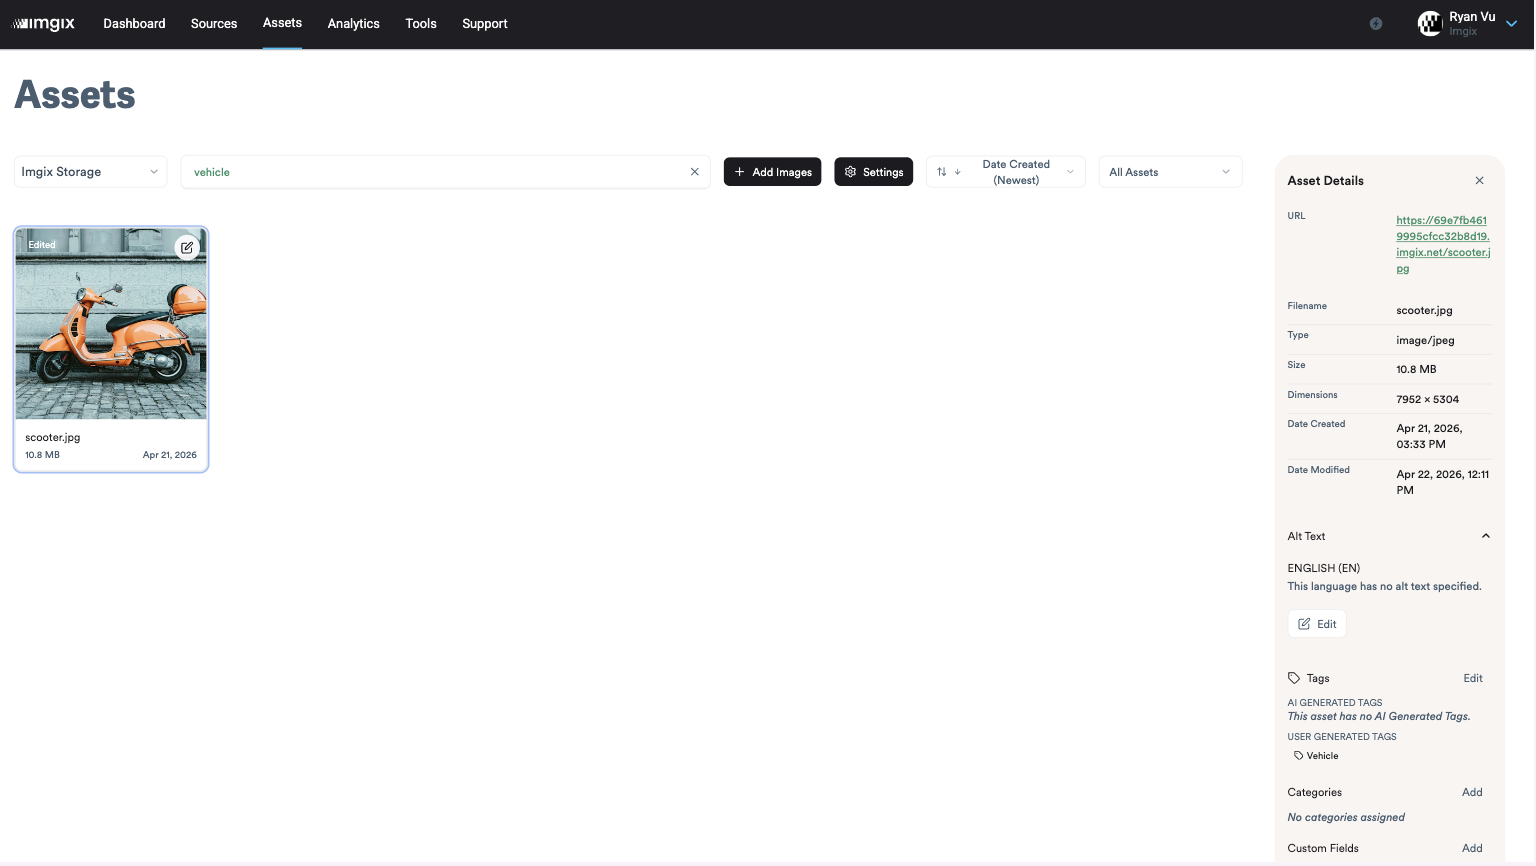Click Add next to Categories

[x=1471, y=792]
